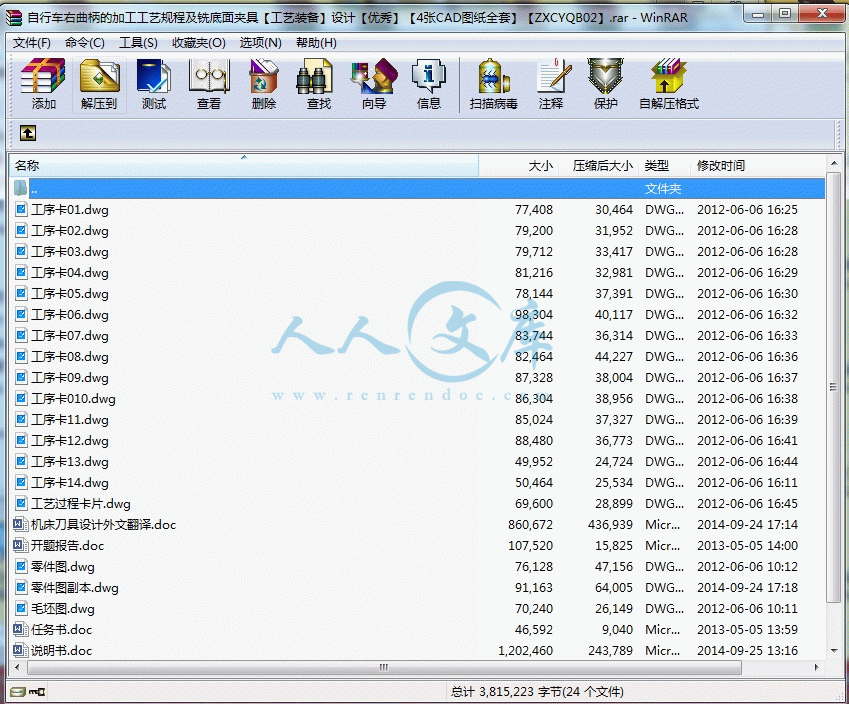Click the 查看 (View) toolbar icon
Screen dimensions: 849x704
click(x=209, y=76)
